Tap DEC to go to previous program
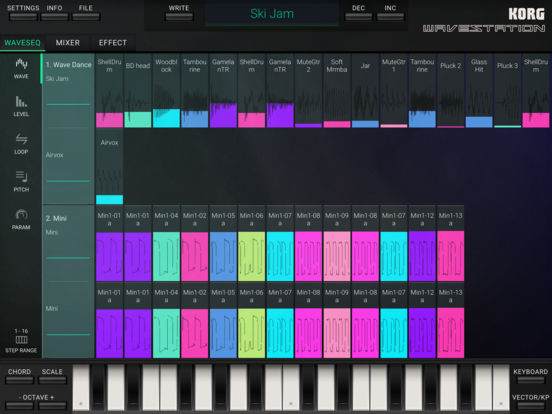 pyautogui.click(x=358, y=12)
